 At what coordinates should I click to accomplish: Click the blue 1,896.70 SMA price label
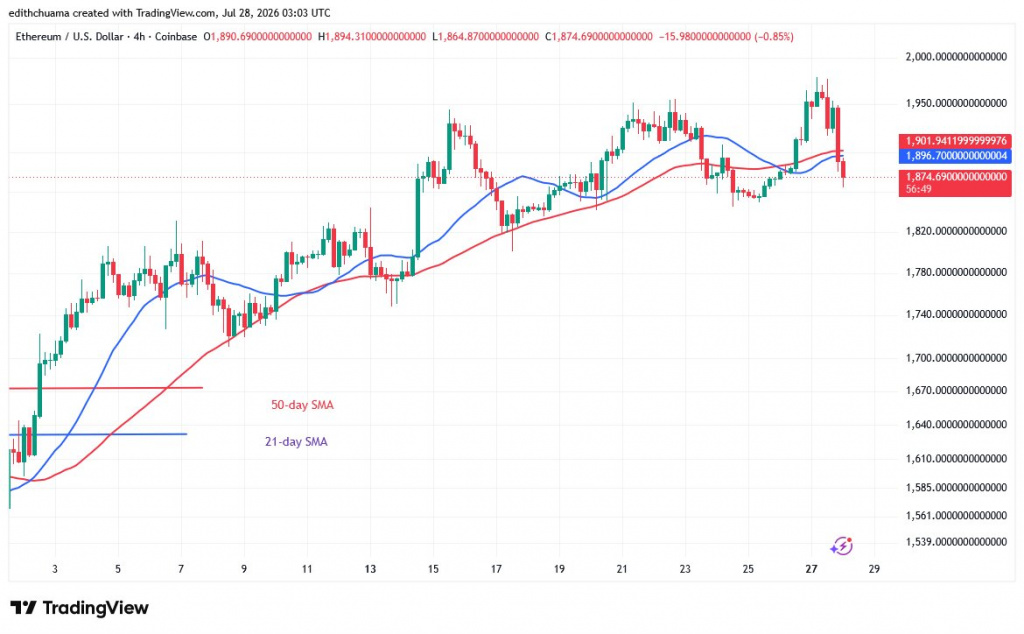click(x=955, y=155)
